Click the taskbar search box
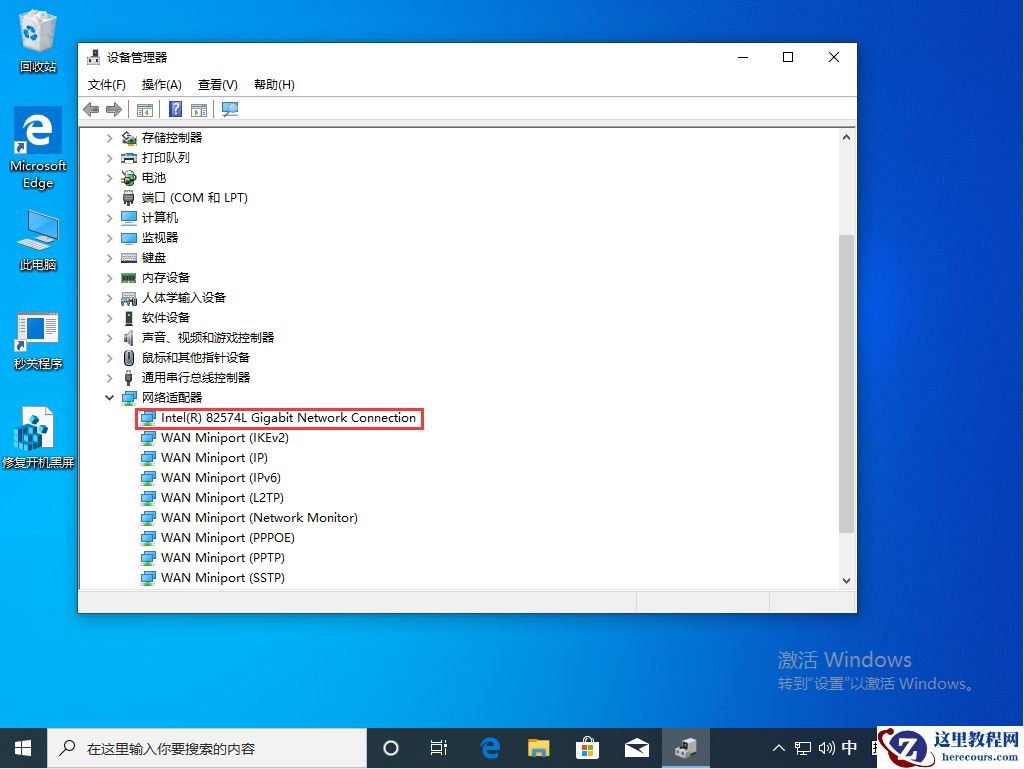1024x769 pixels. tap(200, 747)
